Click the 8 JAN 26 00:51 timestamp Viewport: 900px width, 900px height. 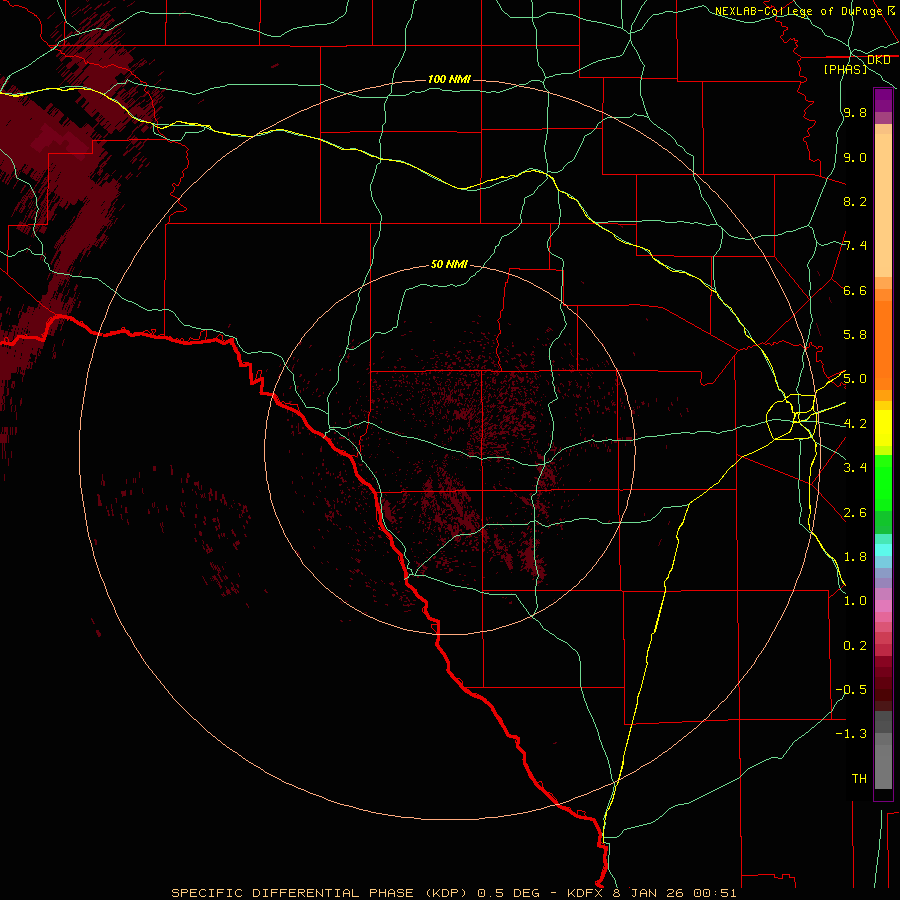(674, 893)
